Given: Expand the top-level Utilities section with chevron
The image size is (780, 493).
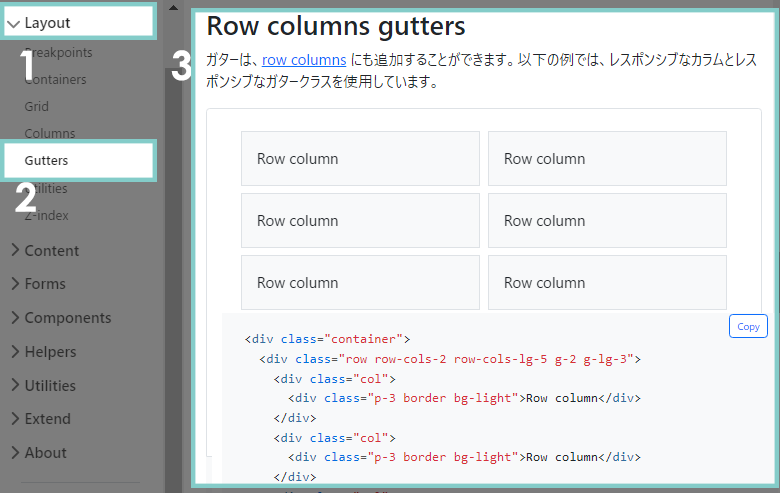Looking at the screenshot, I should (x=15, y=385).
